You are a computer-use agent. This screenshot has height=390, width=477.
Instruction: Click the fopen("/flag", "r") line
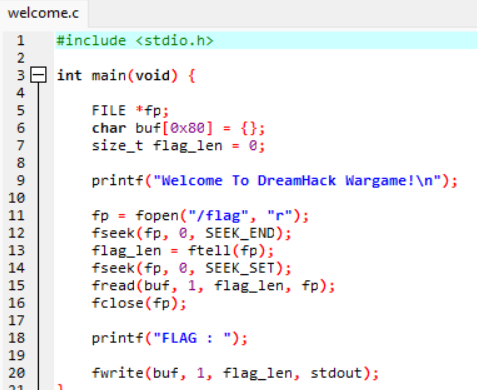(x=200, y=216)
